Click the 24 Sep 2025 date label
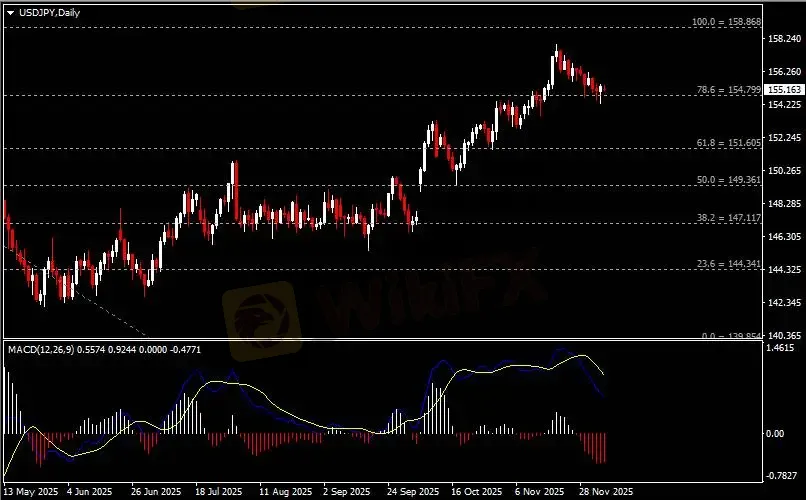Viewport: 806px width, 500px height. (413, 492)
